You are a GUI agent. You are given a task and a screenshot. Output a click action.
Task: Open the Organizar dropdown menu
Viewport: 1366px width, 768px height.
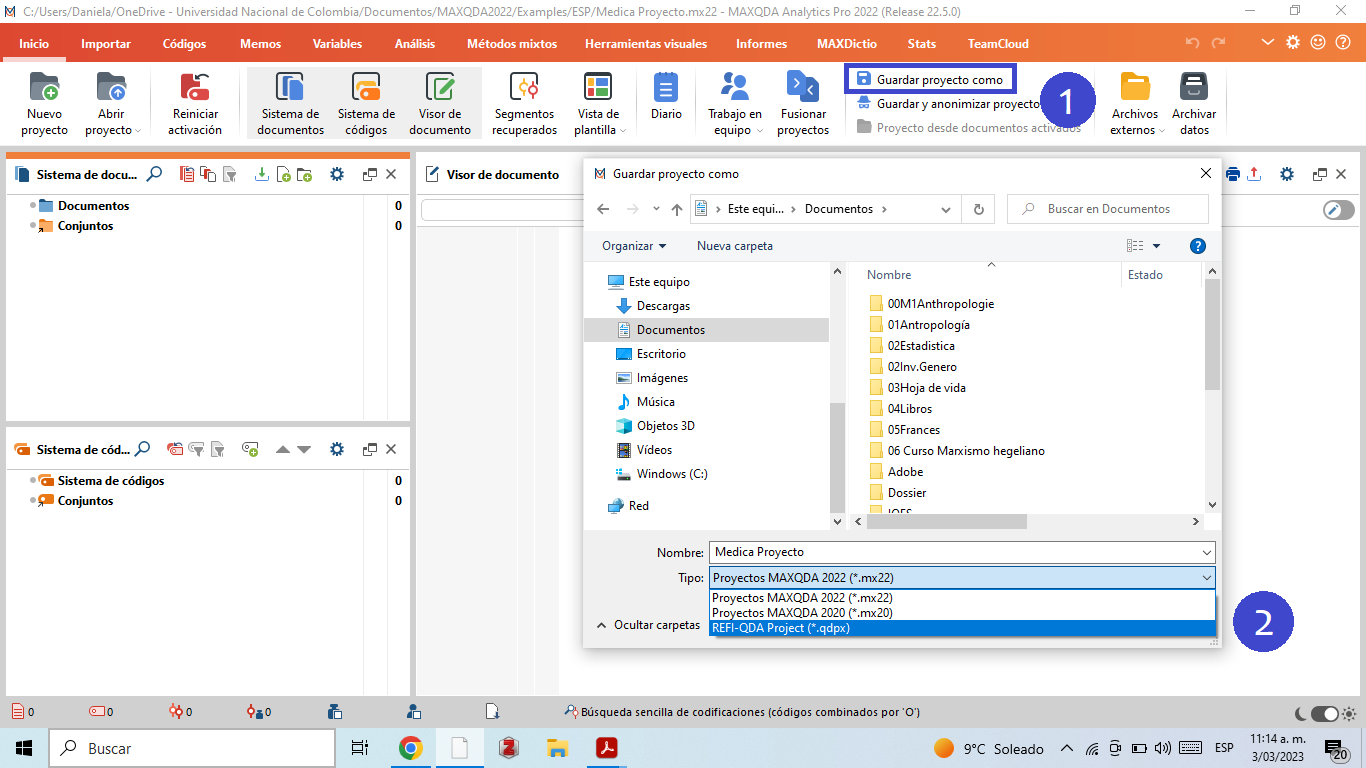coord(634,246)
